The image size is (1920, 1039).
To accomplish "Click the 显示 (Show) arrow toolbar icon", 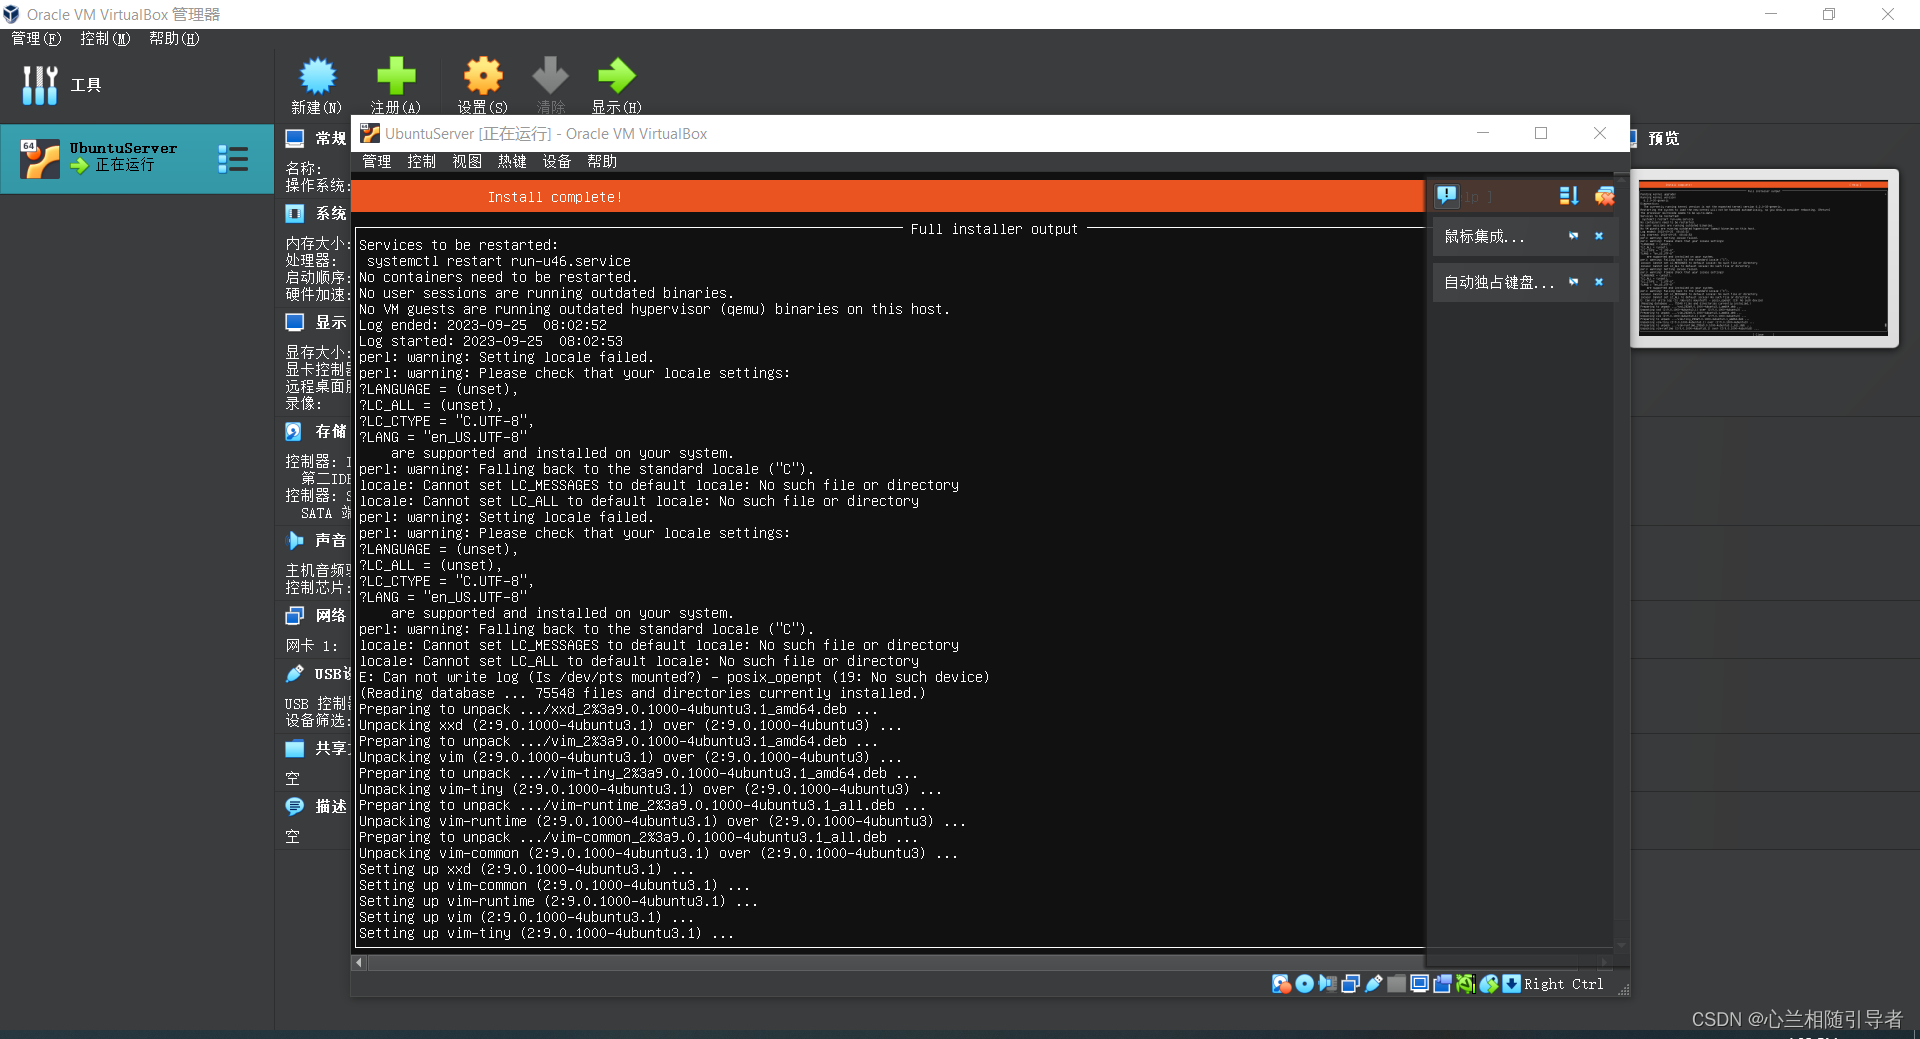I will point(616,85).
